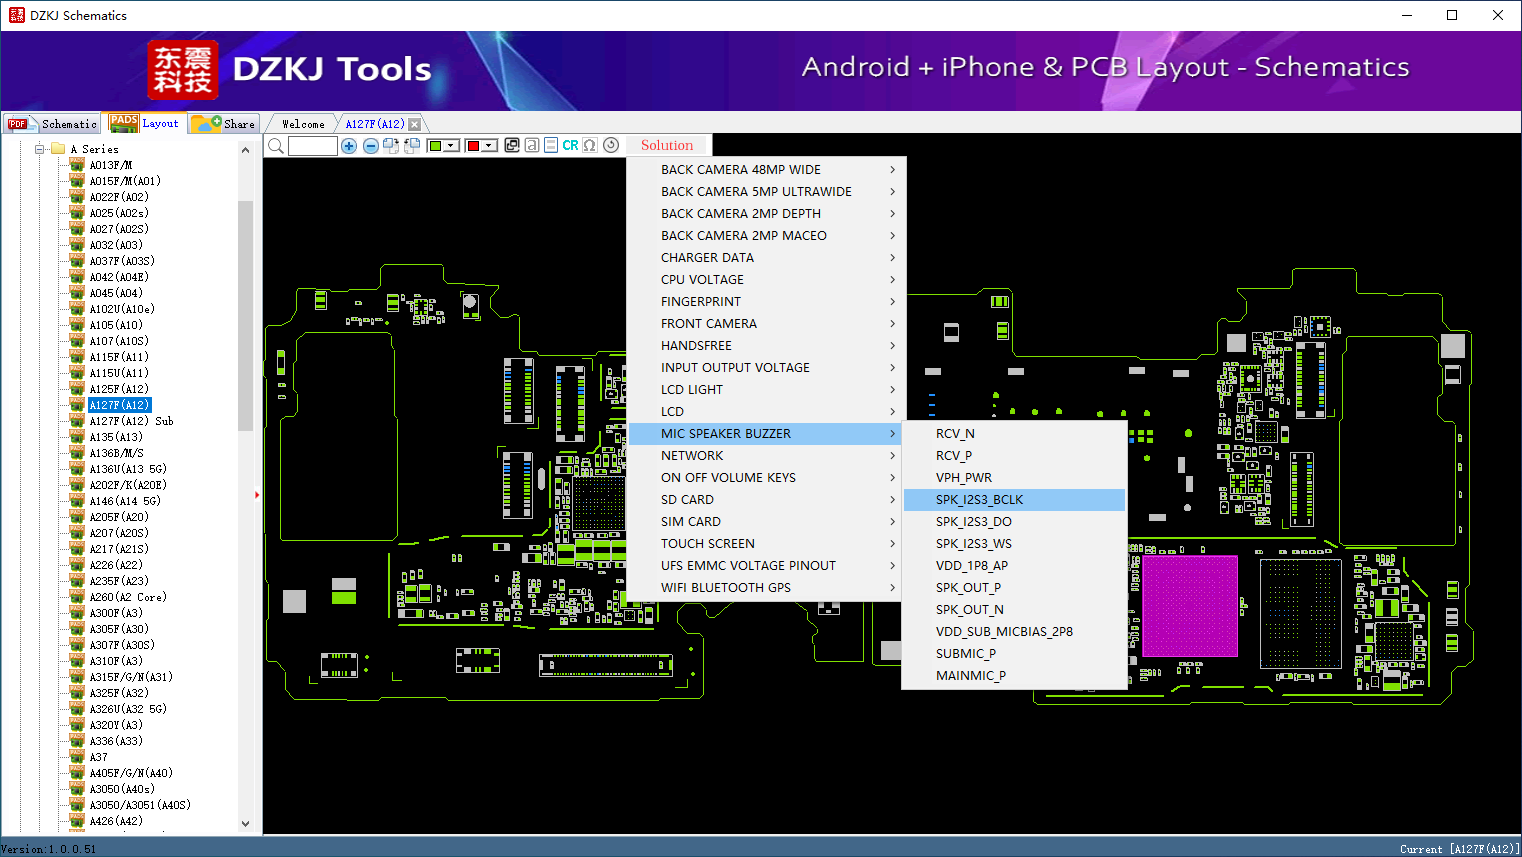Choose VPH_PWR signal entry
The width and height of the screenshot is (1522, 857).
point(1014,478)
